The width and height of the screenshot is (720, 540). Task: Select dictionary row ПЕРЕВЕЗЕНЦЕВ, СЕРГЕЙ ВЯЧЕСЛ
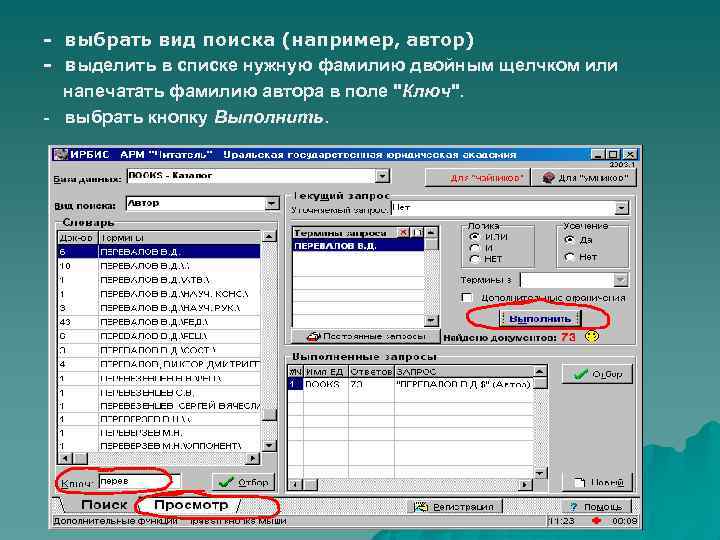(x=159, y=406)
